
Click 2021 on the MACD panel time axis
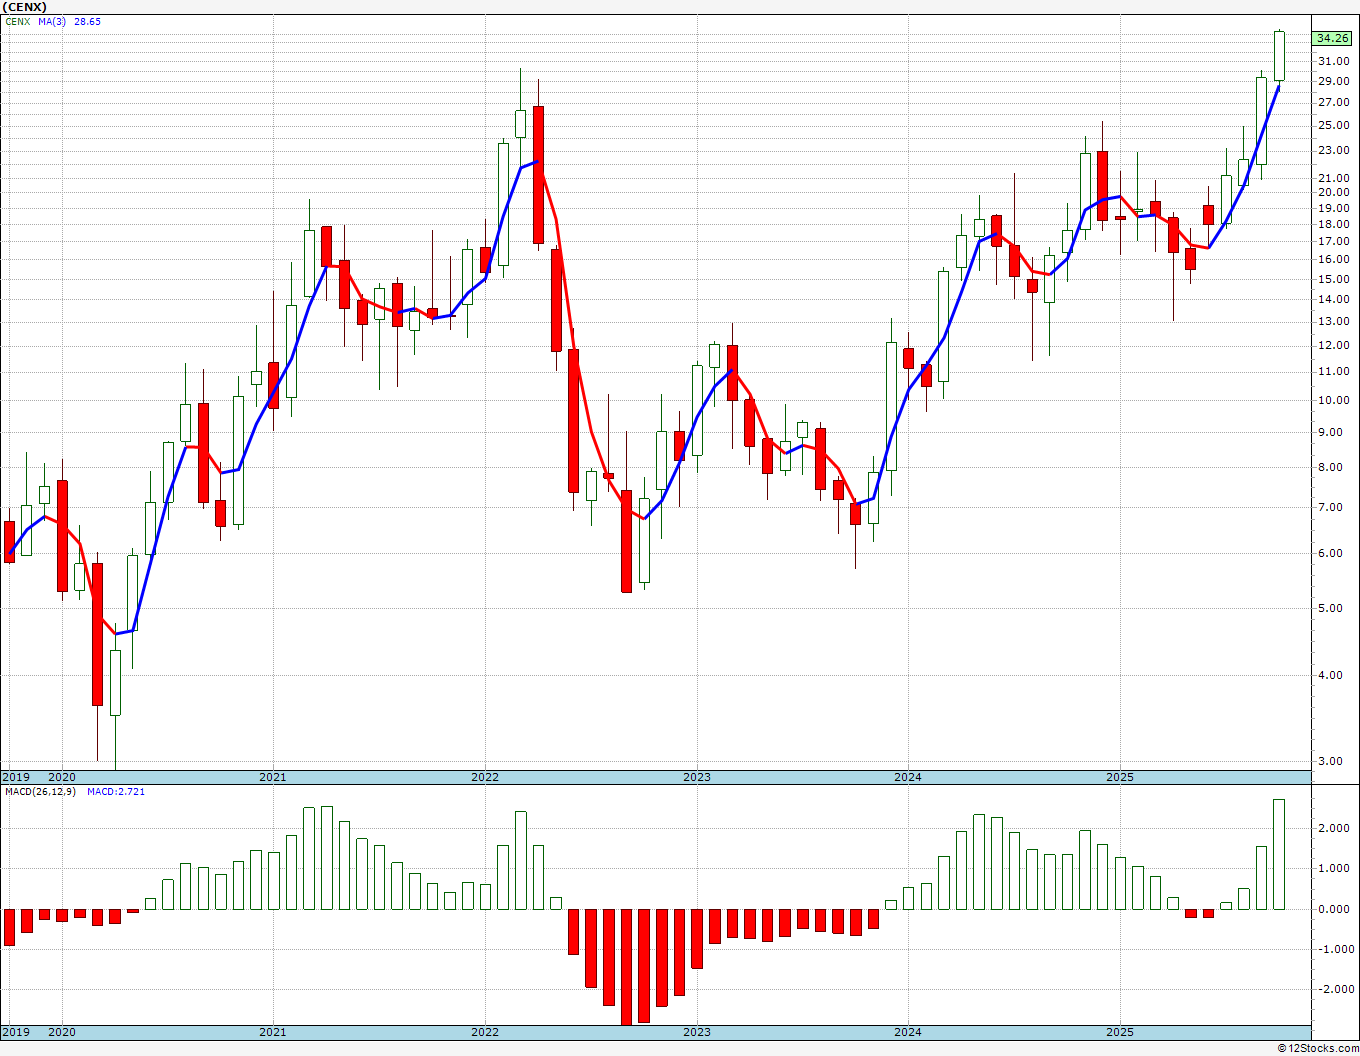pos(273,1032)
